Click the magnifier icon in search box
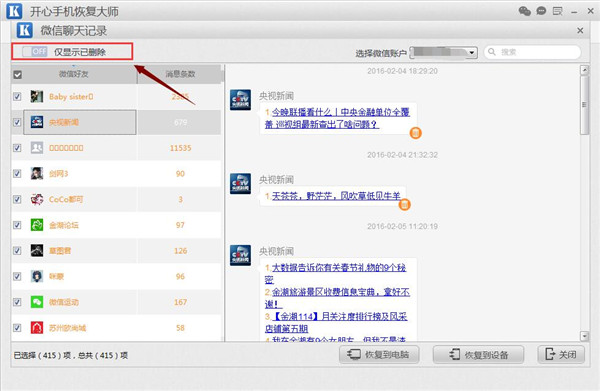 [492, 52]
